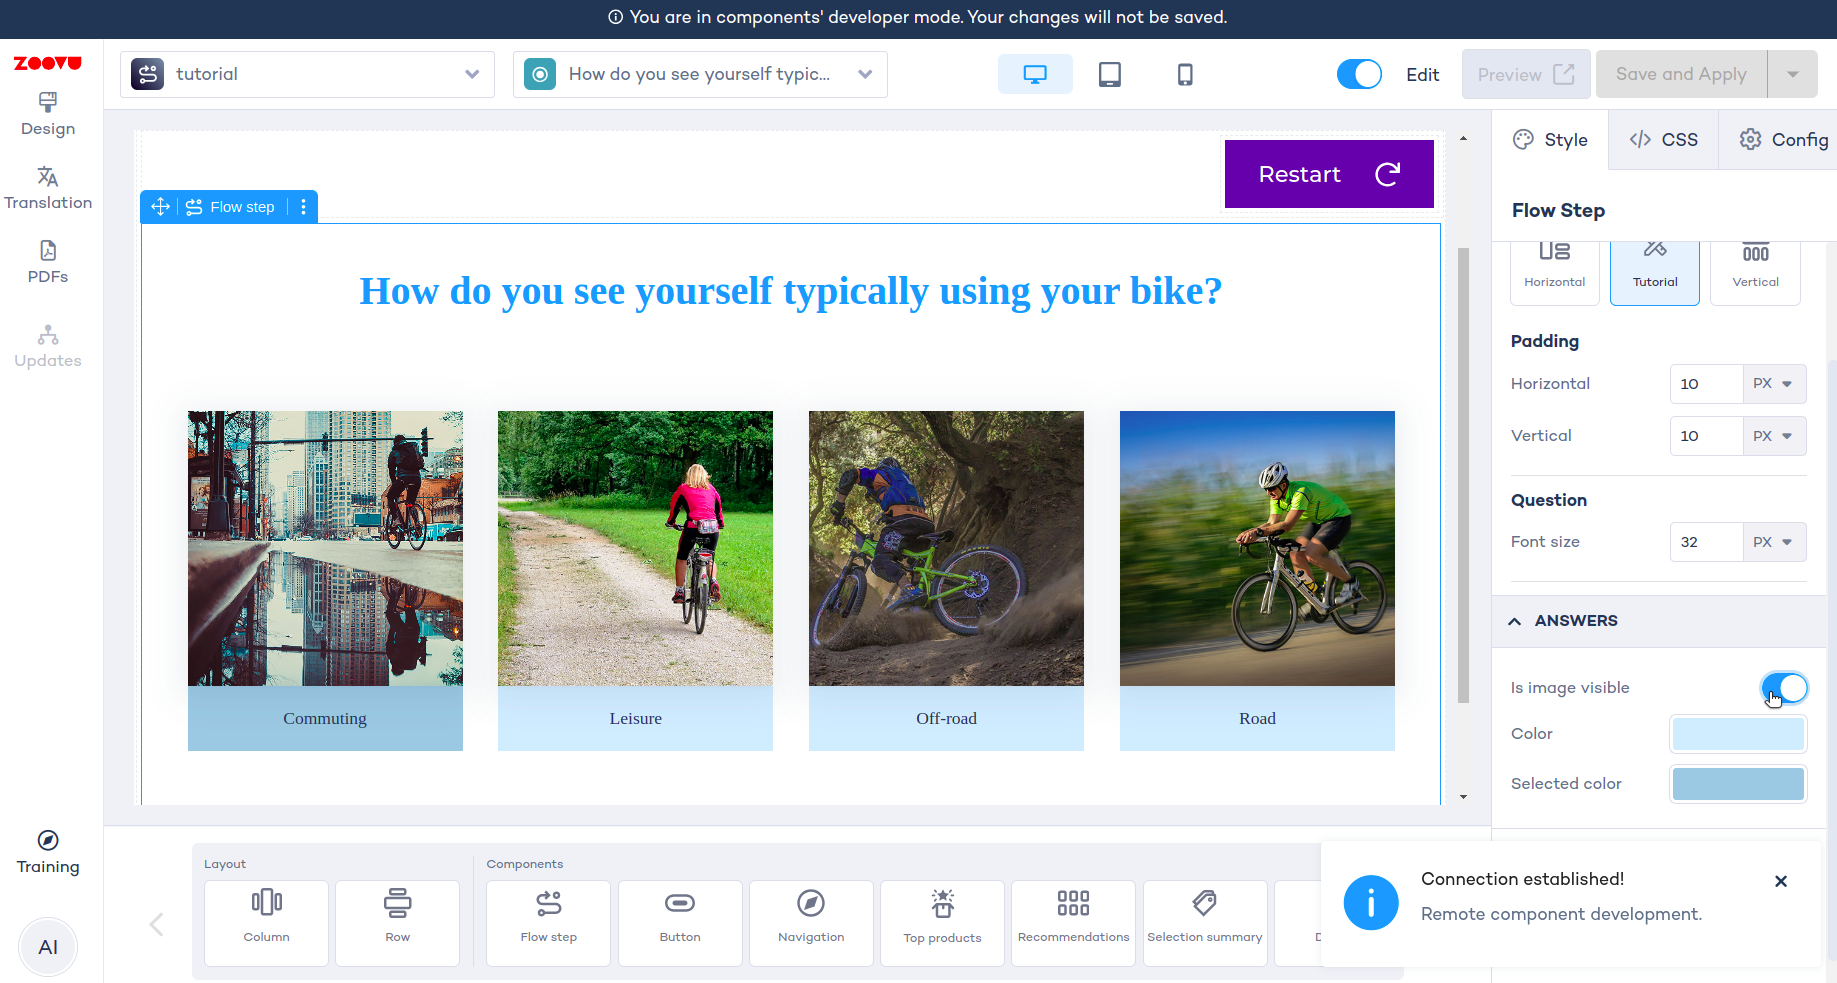Open the Selected color swatch picker
Image resolution: width=1837 pixels, height=983 pixels.
pyautogui.click(x=1738, y=784)
